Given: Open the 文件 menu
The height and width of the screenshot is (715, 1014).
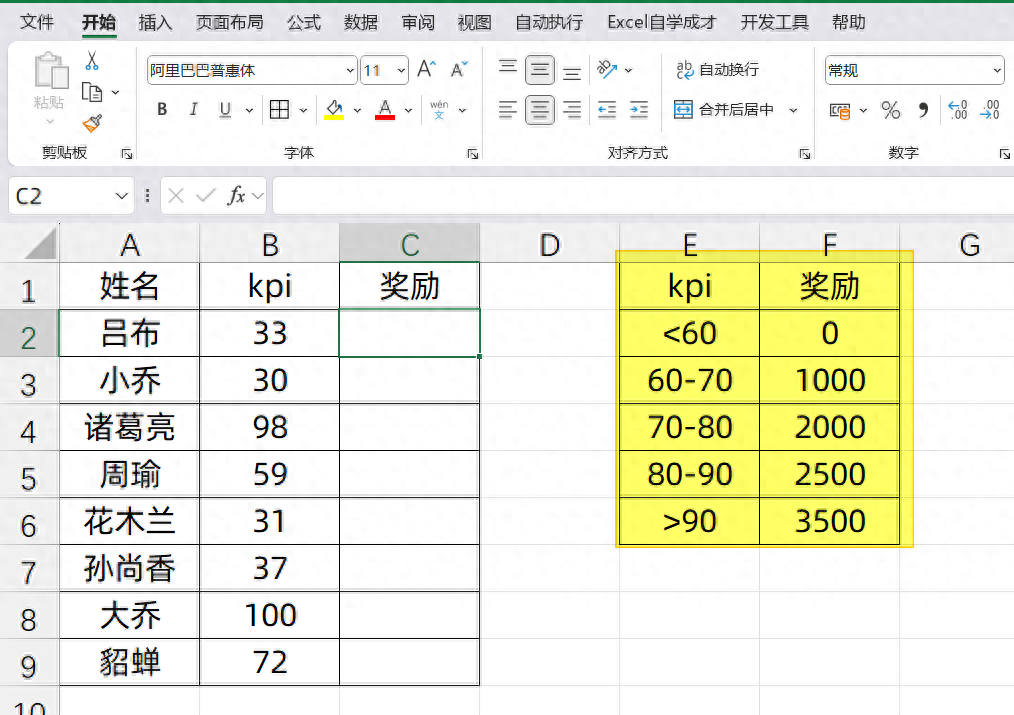Looking at the screenshot, I should [36, 22].
